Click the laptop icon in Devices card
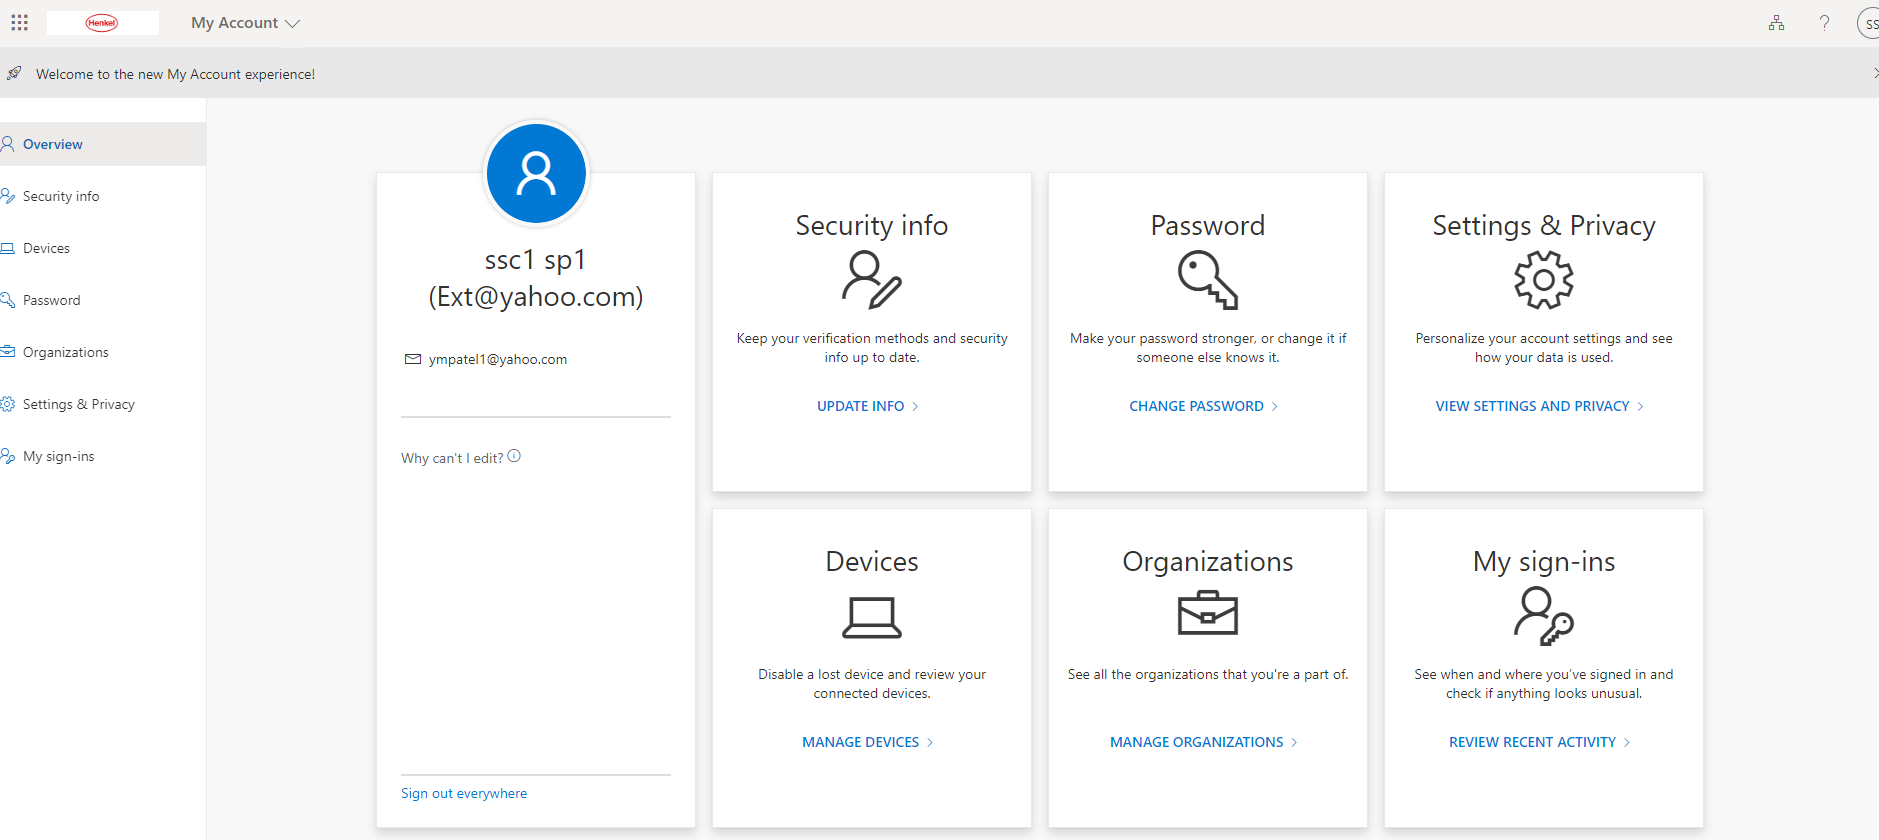Image resolution: width=1879 pixels, height=840 pixels. 871,617
